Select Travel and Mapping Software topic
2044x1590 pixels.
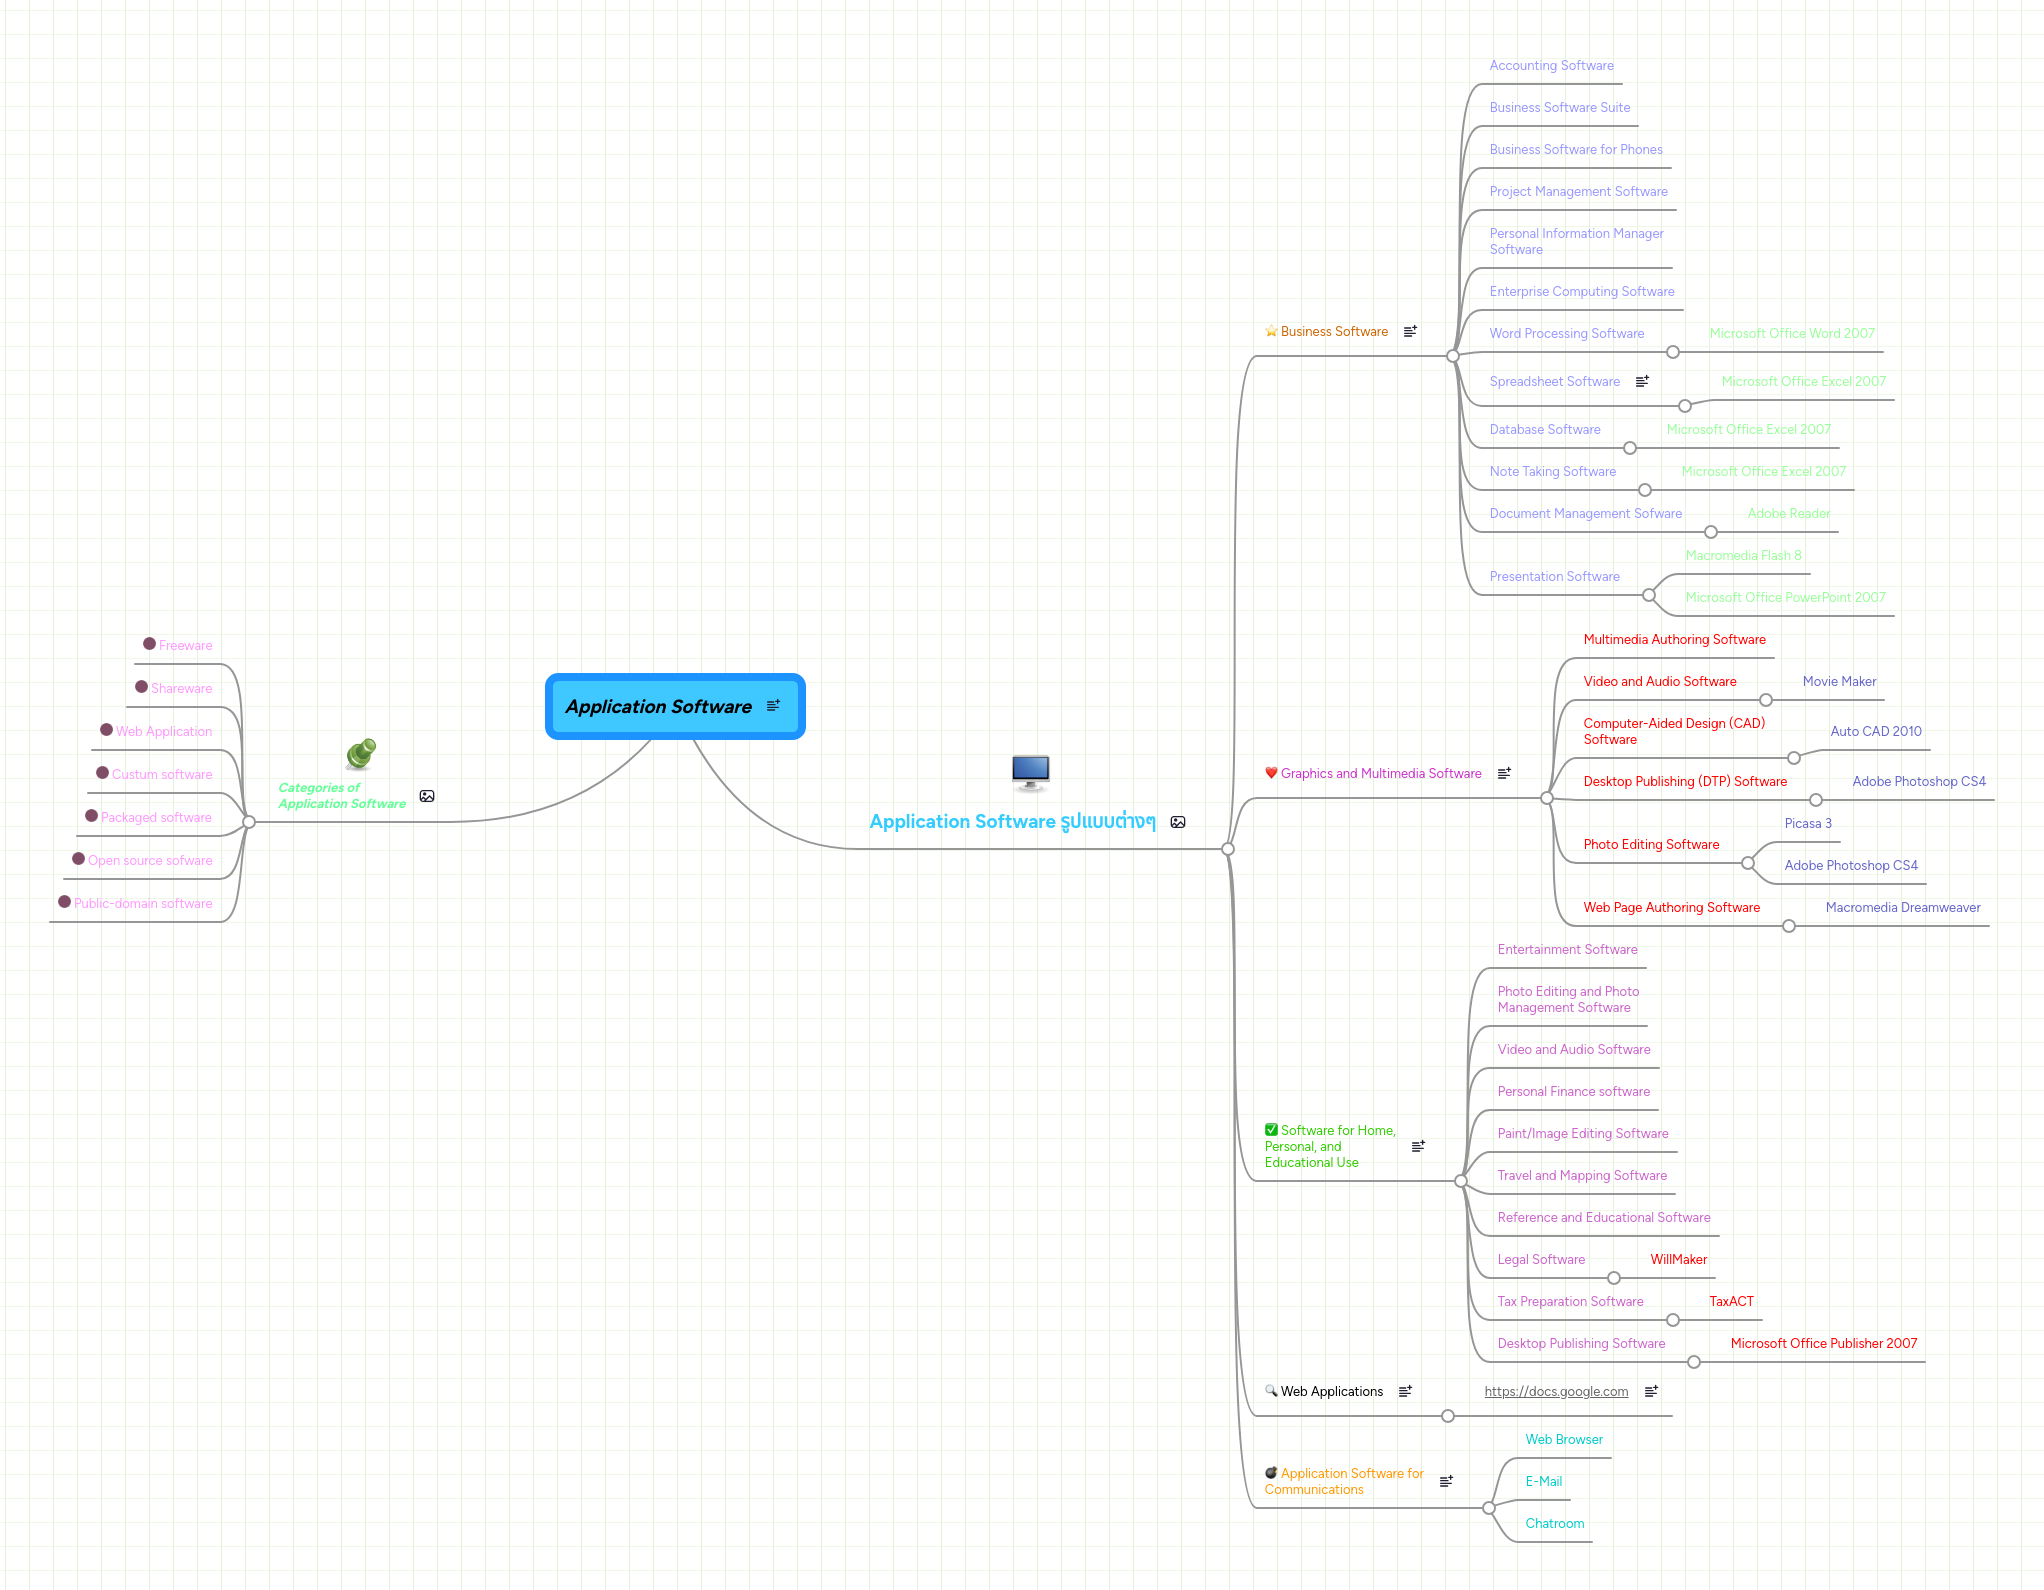coord(1582,1176)
